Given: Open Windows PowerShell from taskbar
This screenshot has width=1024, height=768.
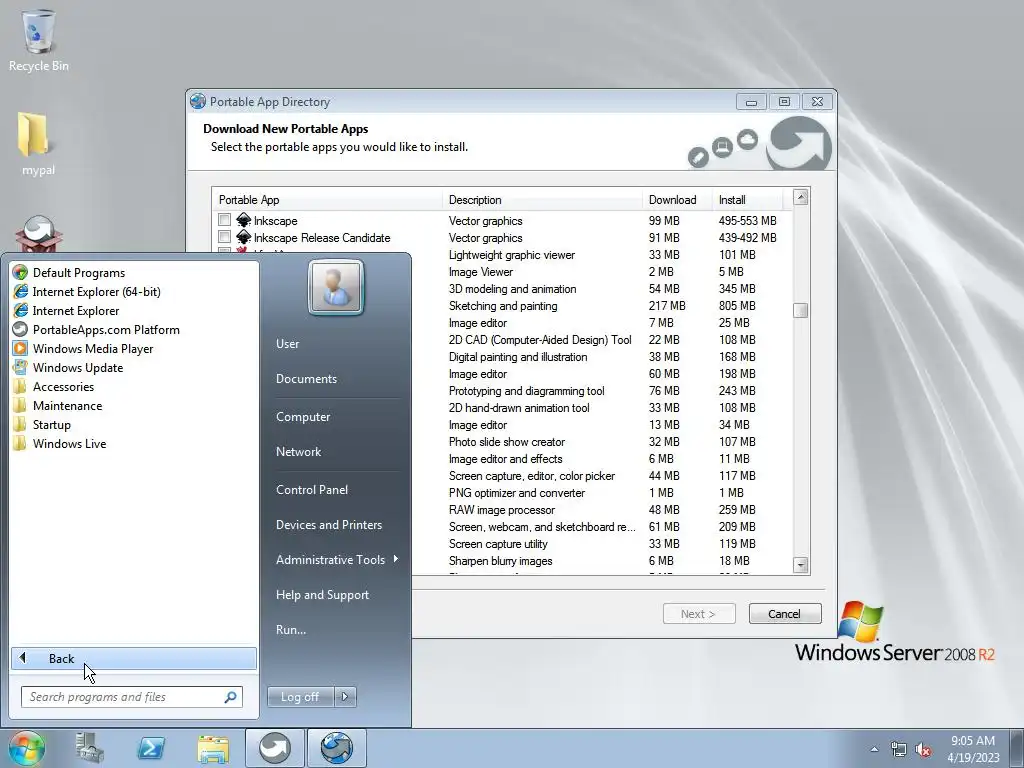Looking at the screenshot, I should [x=151, y=748].
